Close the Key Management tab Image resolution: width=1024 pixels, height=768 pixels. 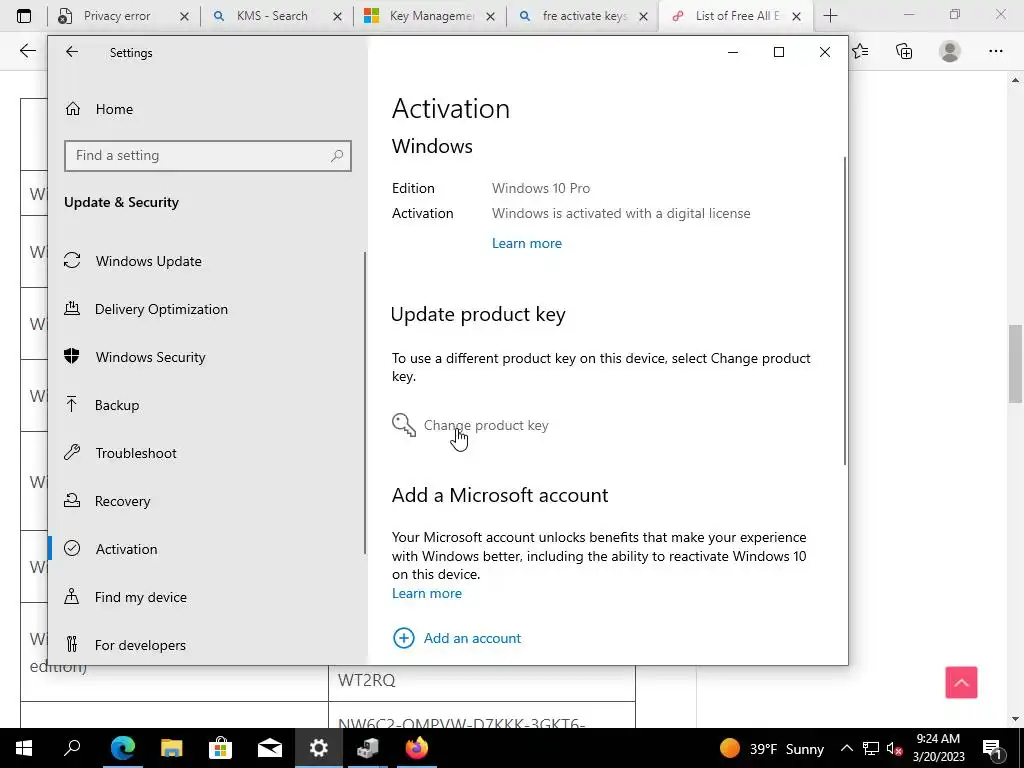pos(490,16)
